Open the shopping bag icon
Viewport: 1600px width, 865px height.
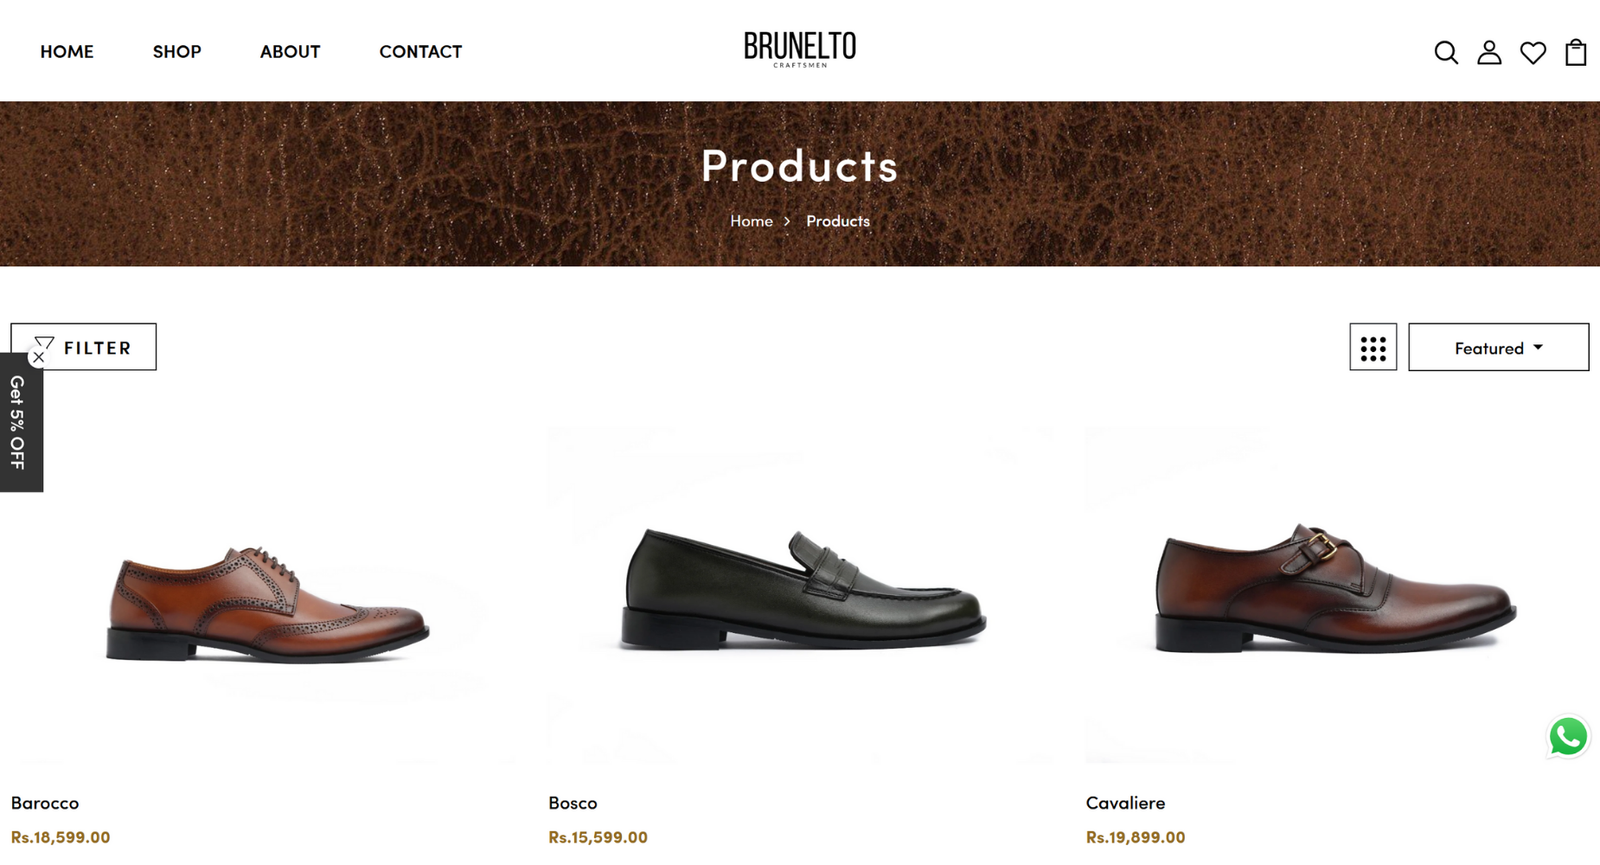click(x=1576, y=52)
